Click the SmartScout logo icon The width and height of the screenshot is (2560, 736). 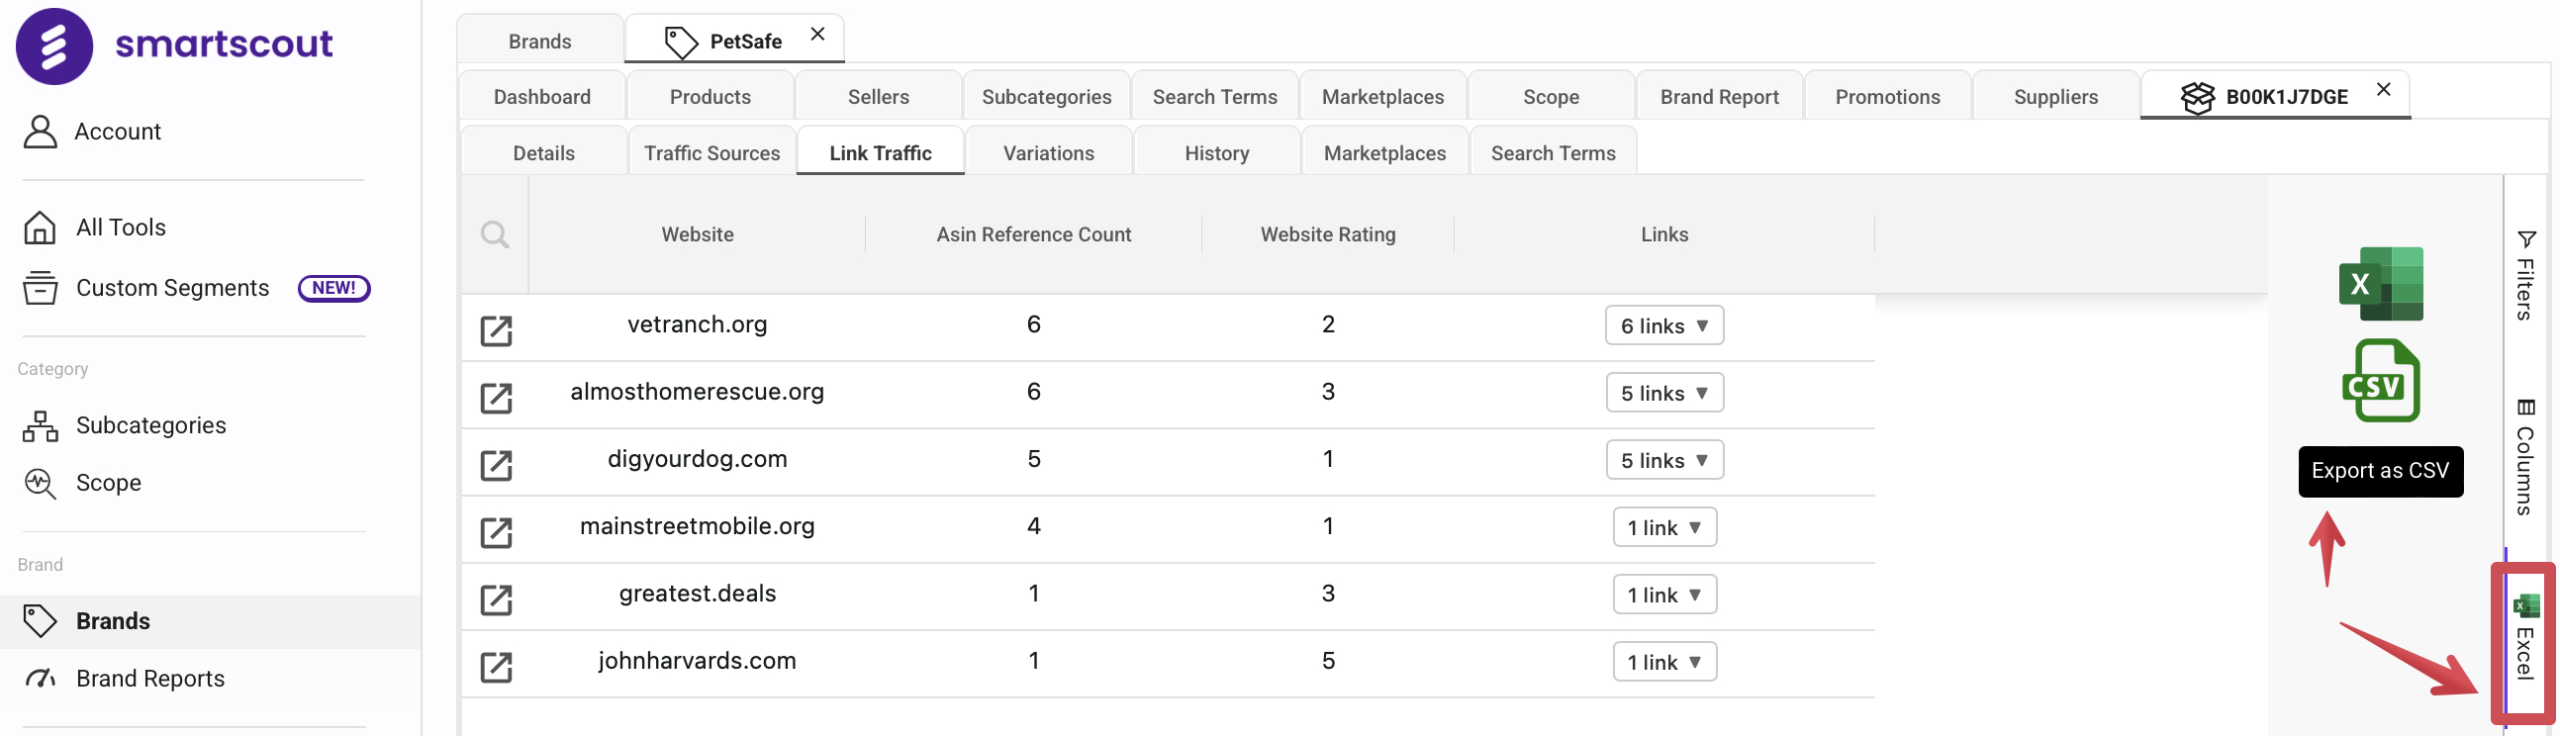click(54, 46)
